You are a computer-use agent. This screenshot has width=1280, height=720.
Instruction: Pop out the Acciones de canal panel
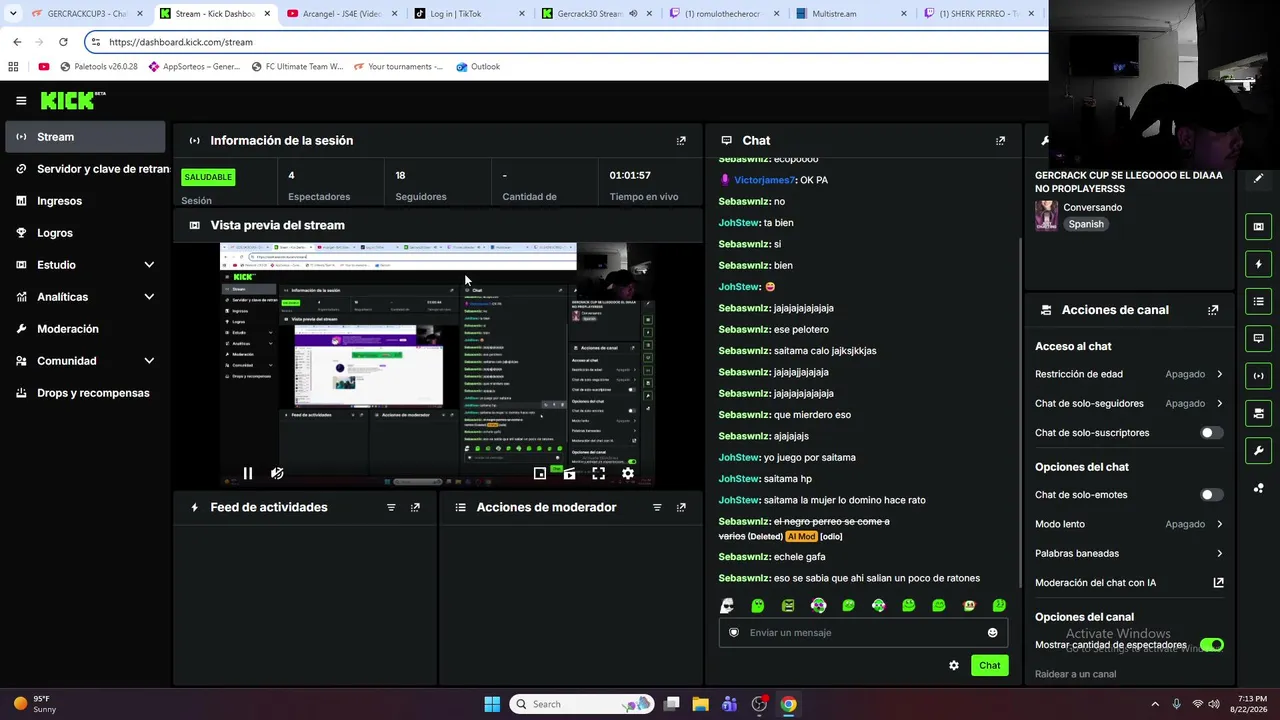[1213, 310]
